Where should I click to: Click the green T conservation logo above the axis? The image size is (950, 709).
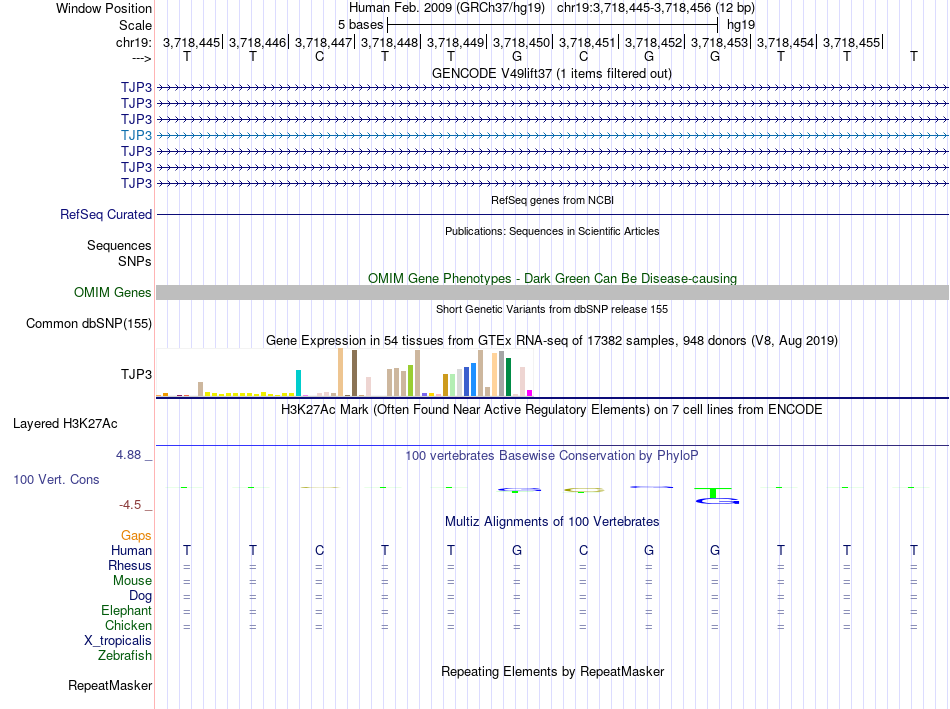point(713,492)
